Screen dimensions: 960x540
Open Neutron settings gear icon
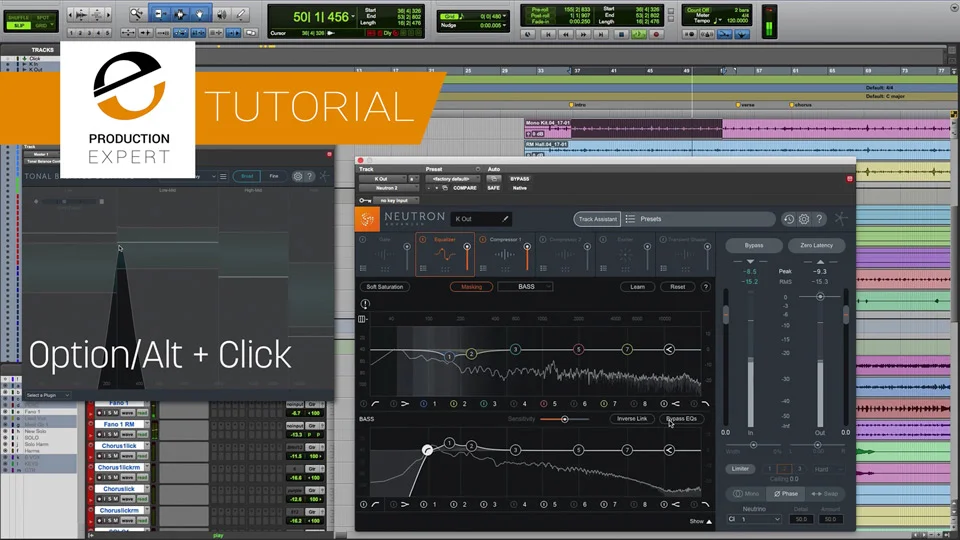pyautogui.click(x=804, y=219)
